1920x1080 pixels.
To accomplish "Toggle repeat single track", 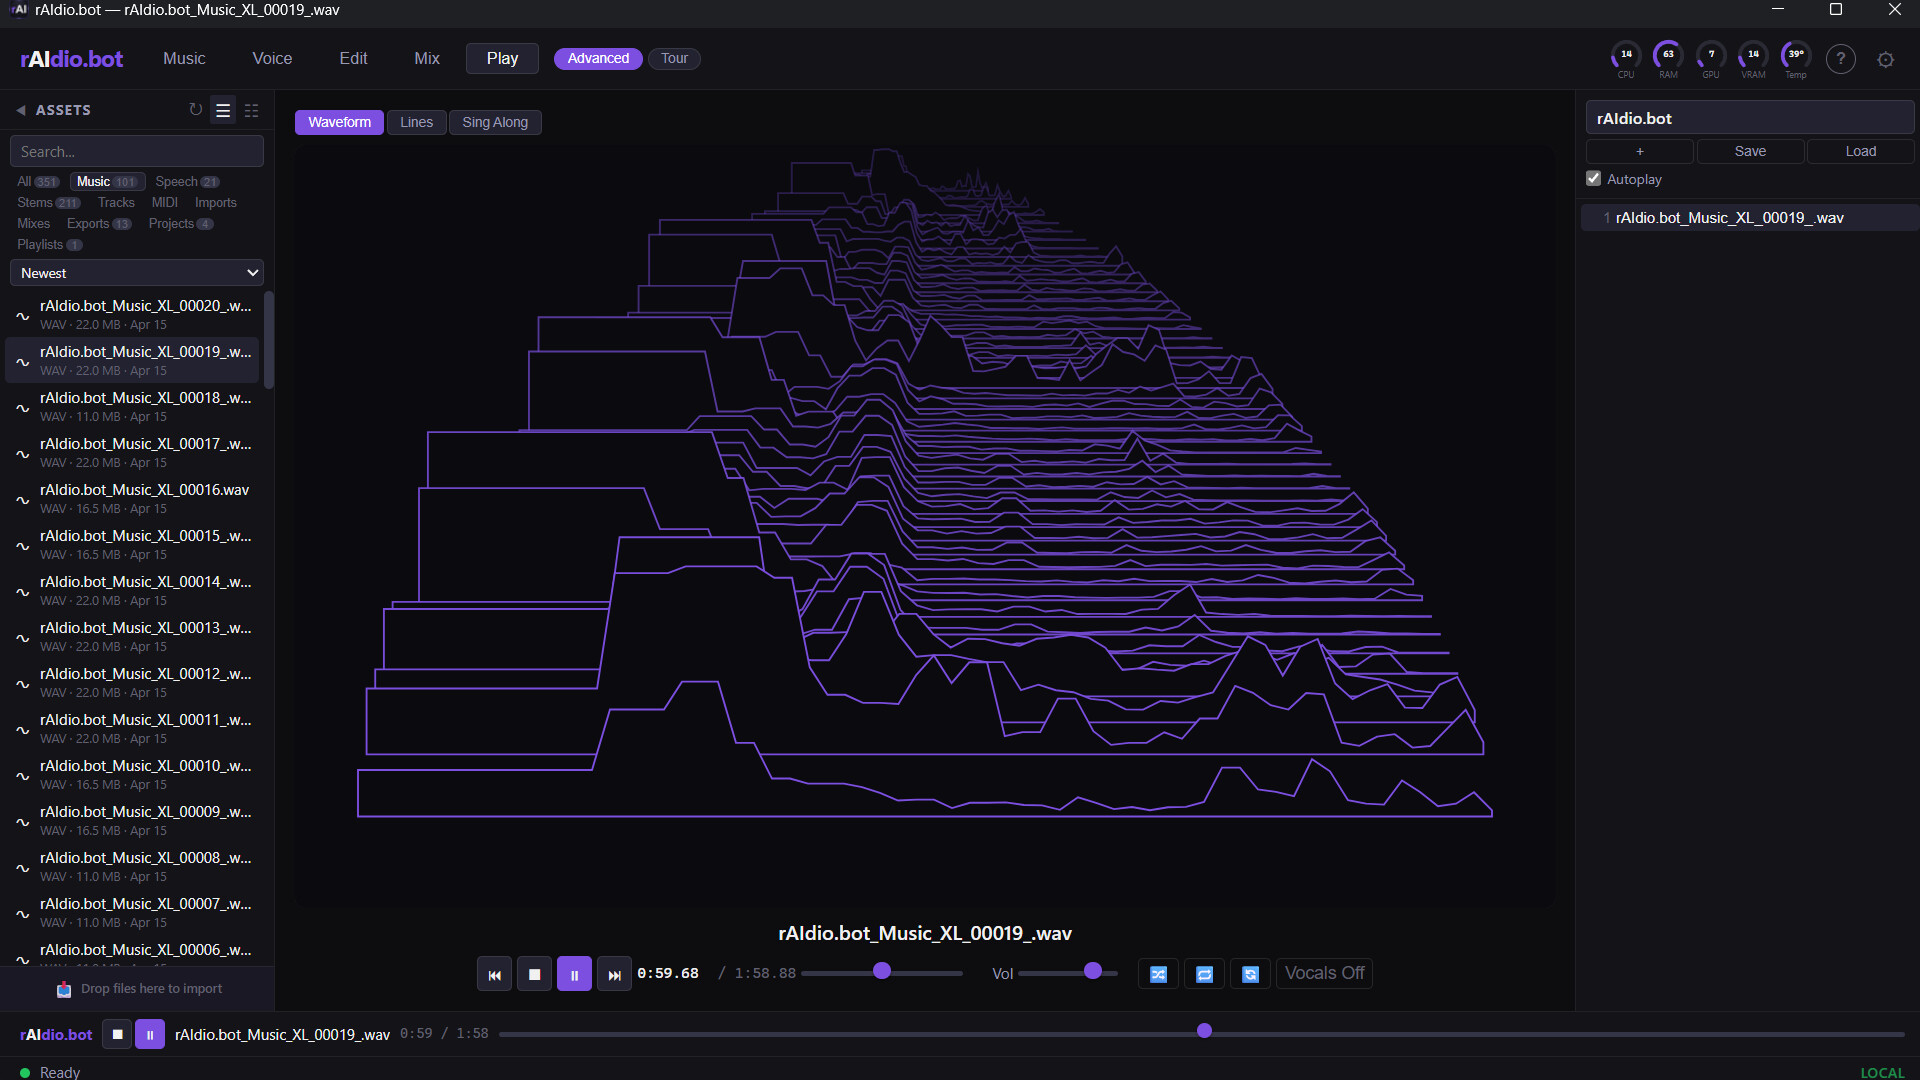I will pyautogui.click(x=1250, y=974).
